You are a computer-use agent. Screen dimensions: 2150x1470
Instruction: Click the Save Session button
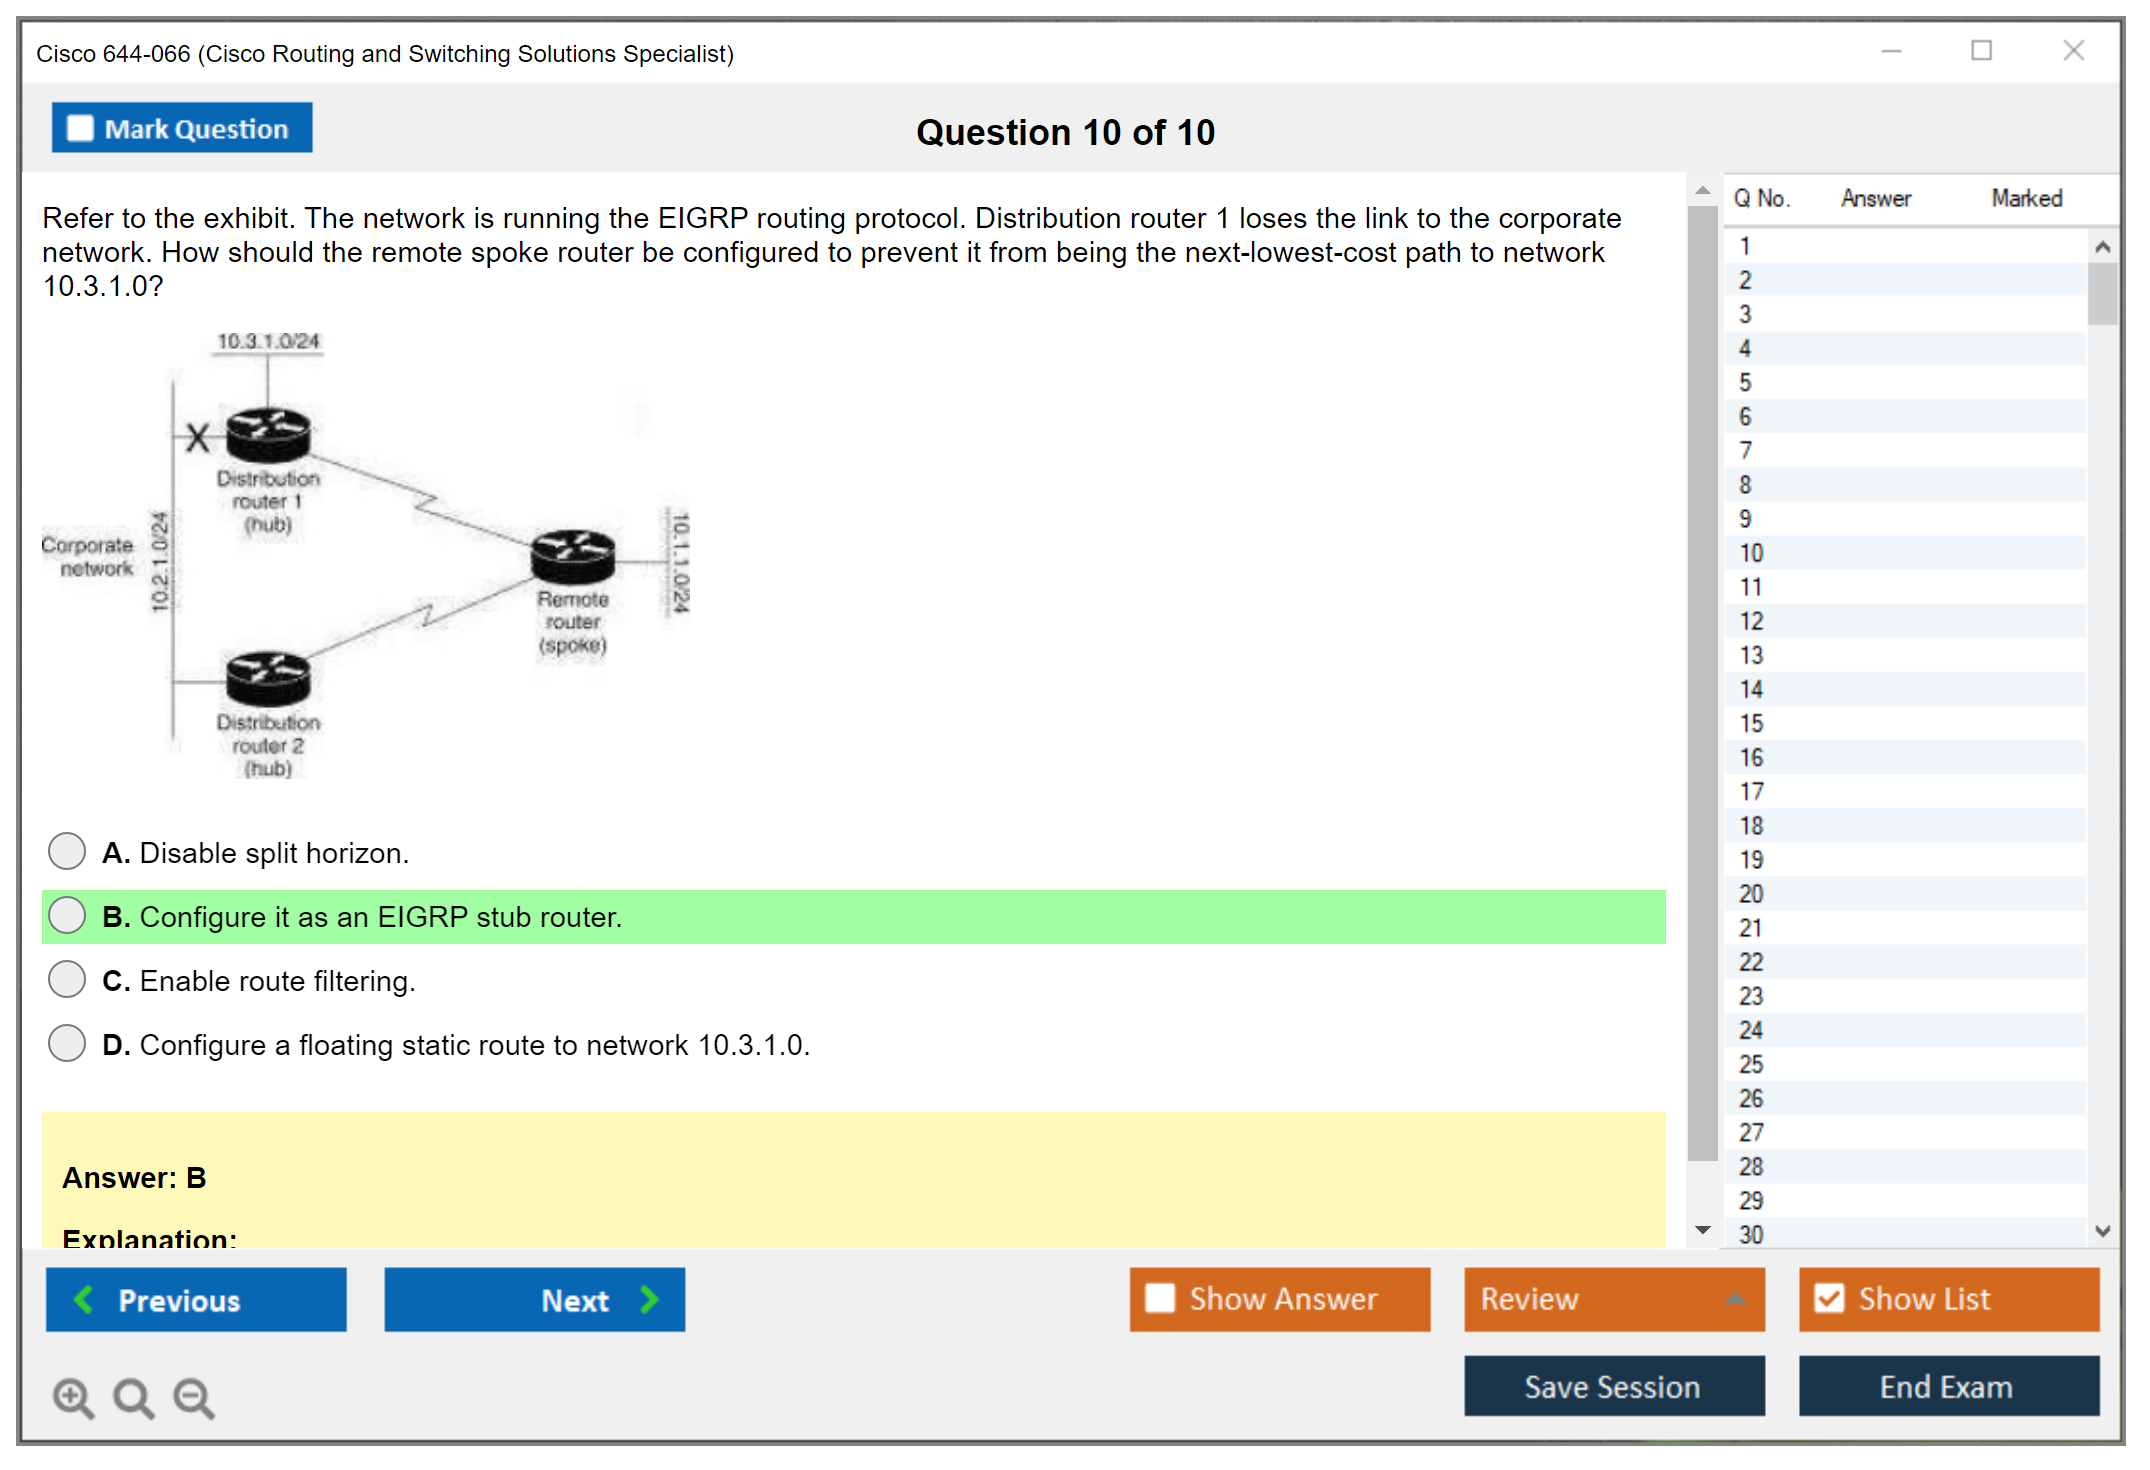point(1613,1386)
